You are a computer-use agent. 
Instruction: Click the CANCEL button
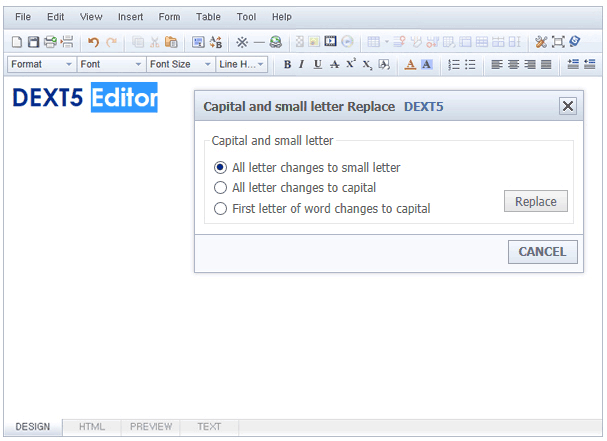tap(543, 252)
